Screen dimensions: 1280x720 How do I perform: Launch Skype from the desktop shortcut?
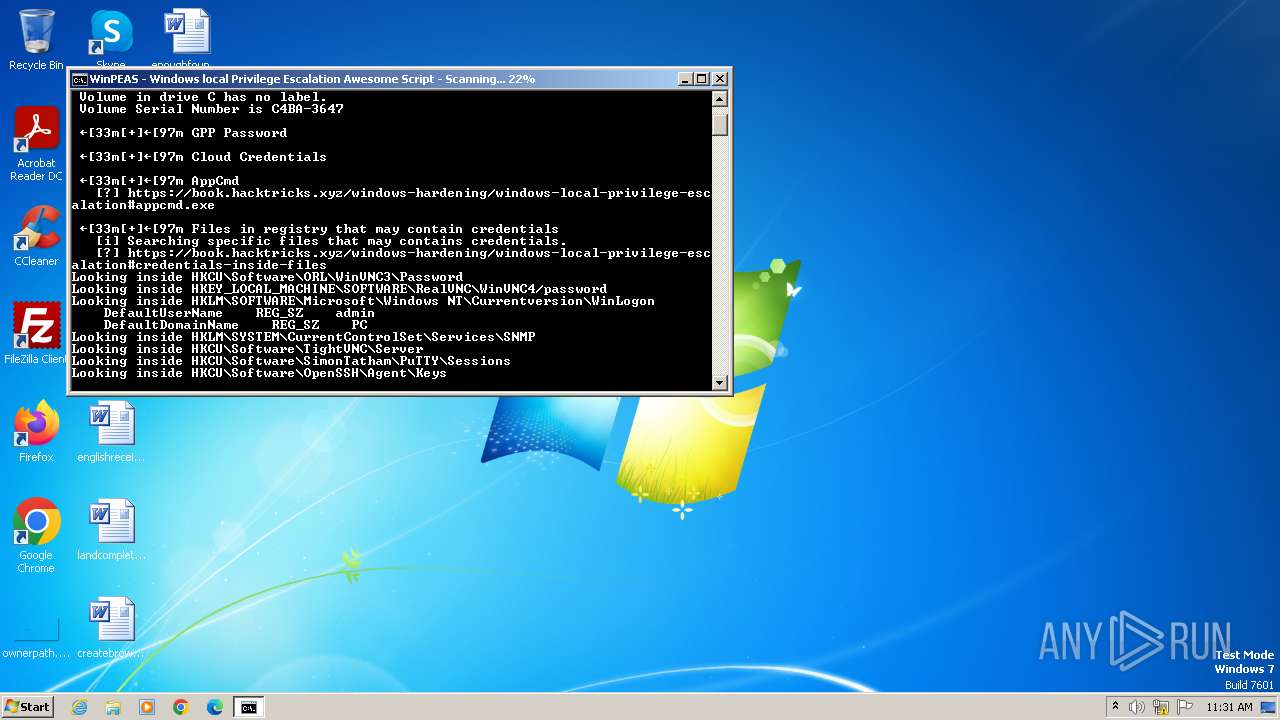(111, 40)
